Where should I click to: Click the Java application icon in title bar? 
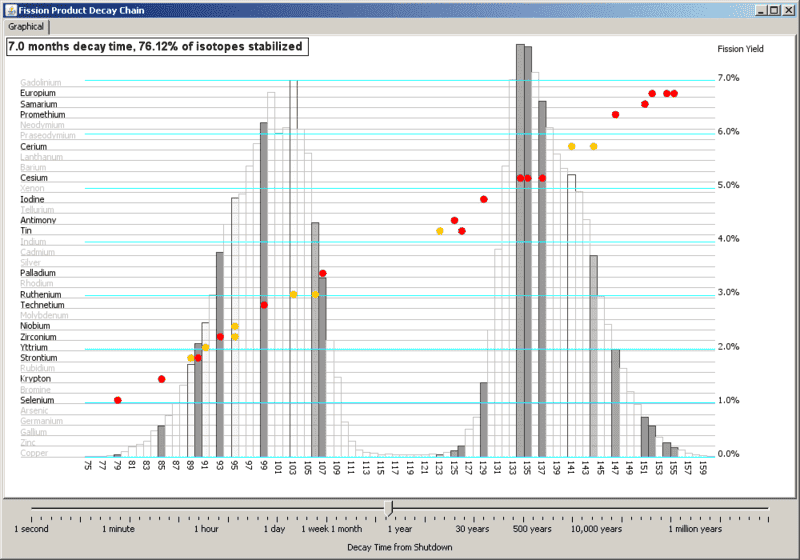tap(11, 10)
